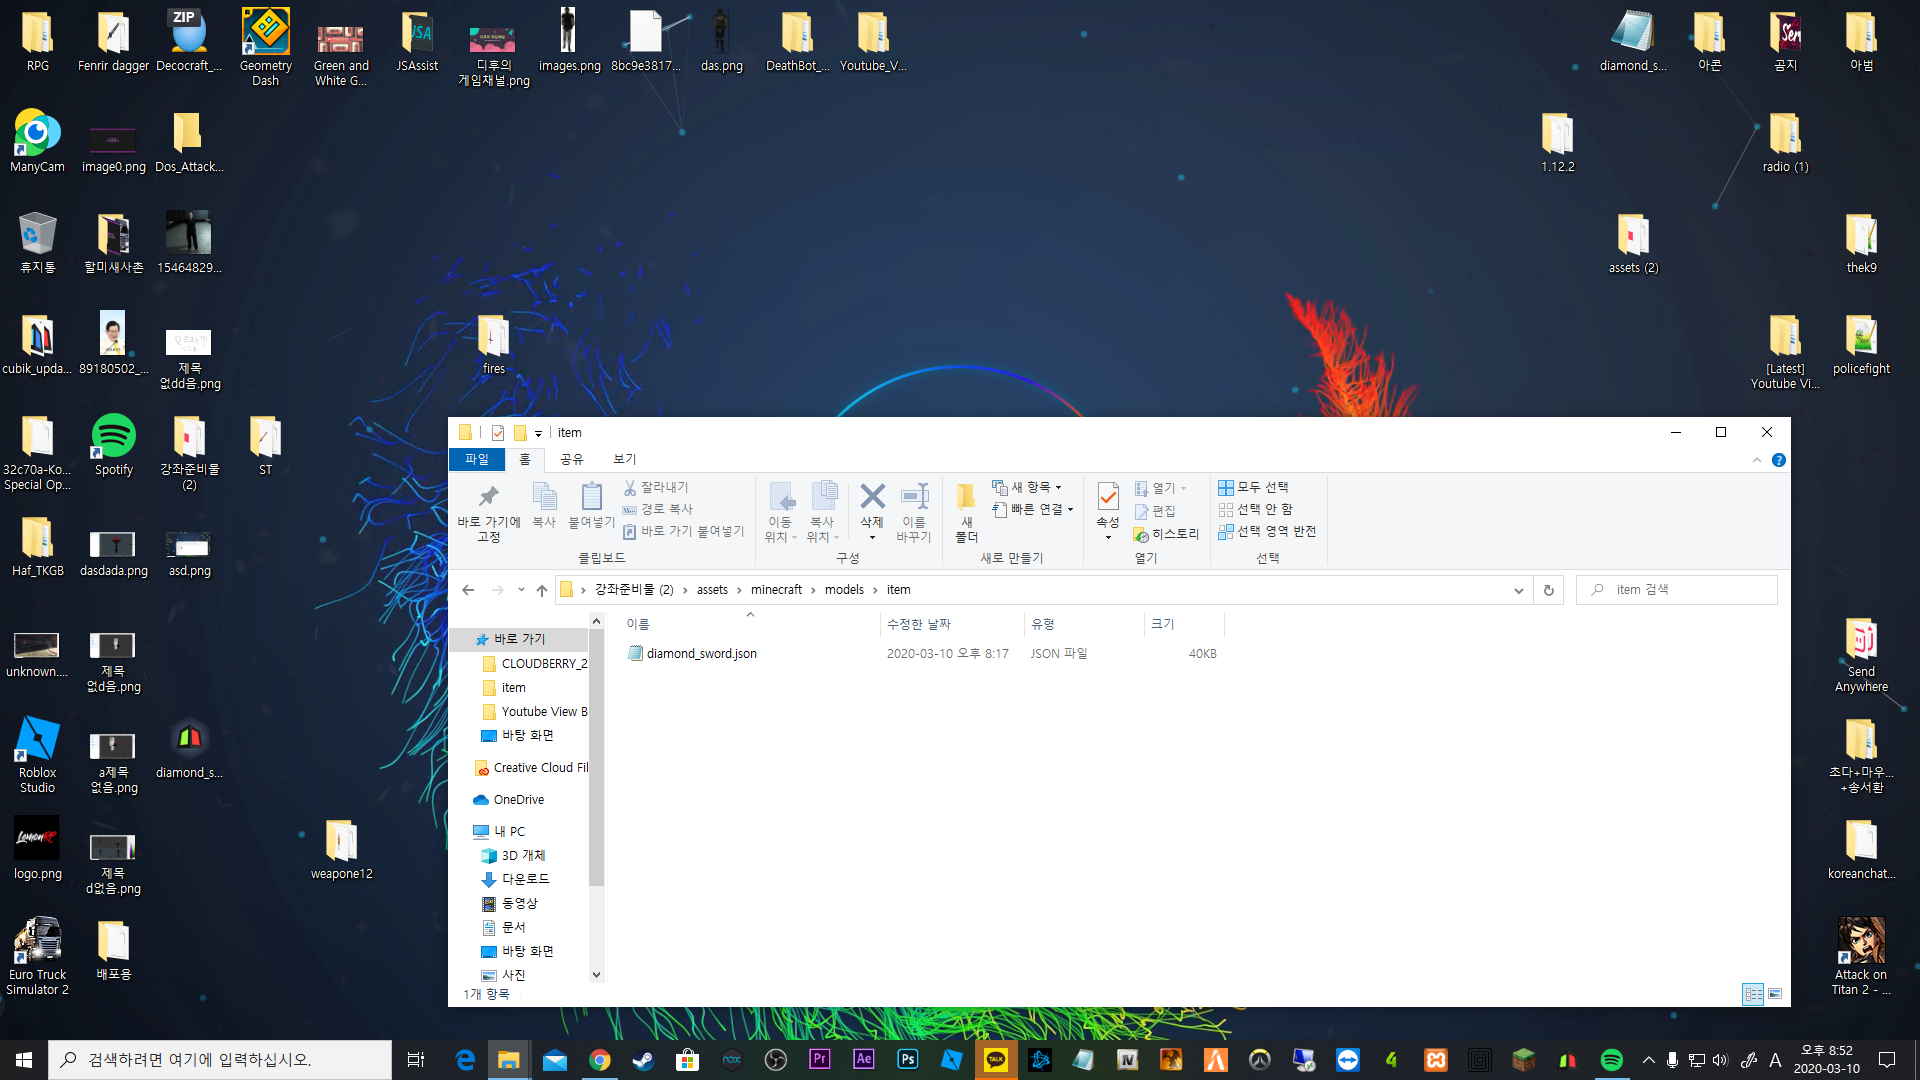Create 새 폴더 with the folder icon
1920x1080 pixels.
[x=966, y=497]
